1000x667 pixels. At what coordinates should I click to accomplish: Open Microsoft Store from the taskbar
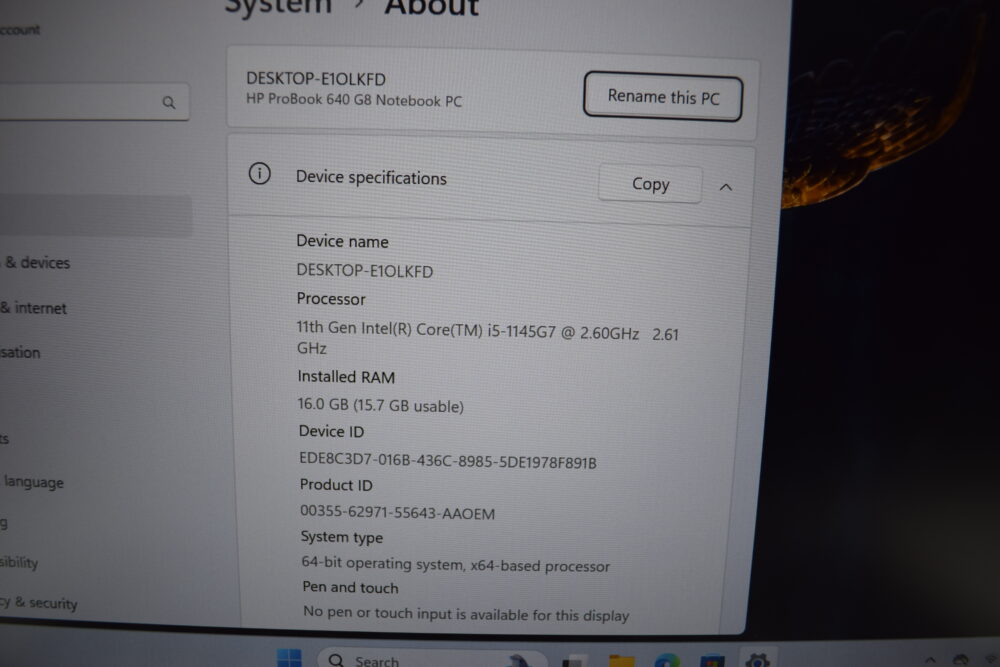point(712,661)
